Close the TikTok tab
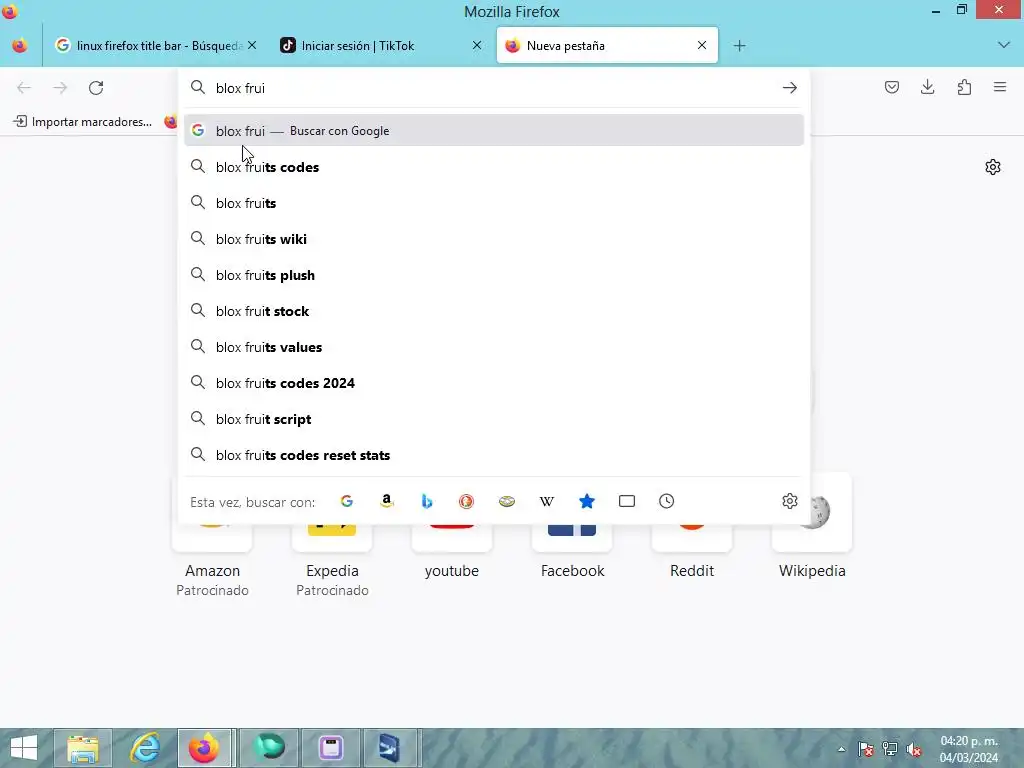Screen dimensions: 1024x768 point(477,46)
